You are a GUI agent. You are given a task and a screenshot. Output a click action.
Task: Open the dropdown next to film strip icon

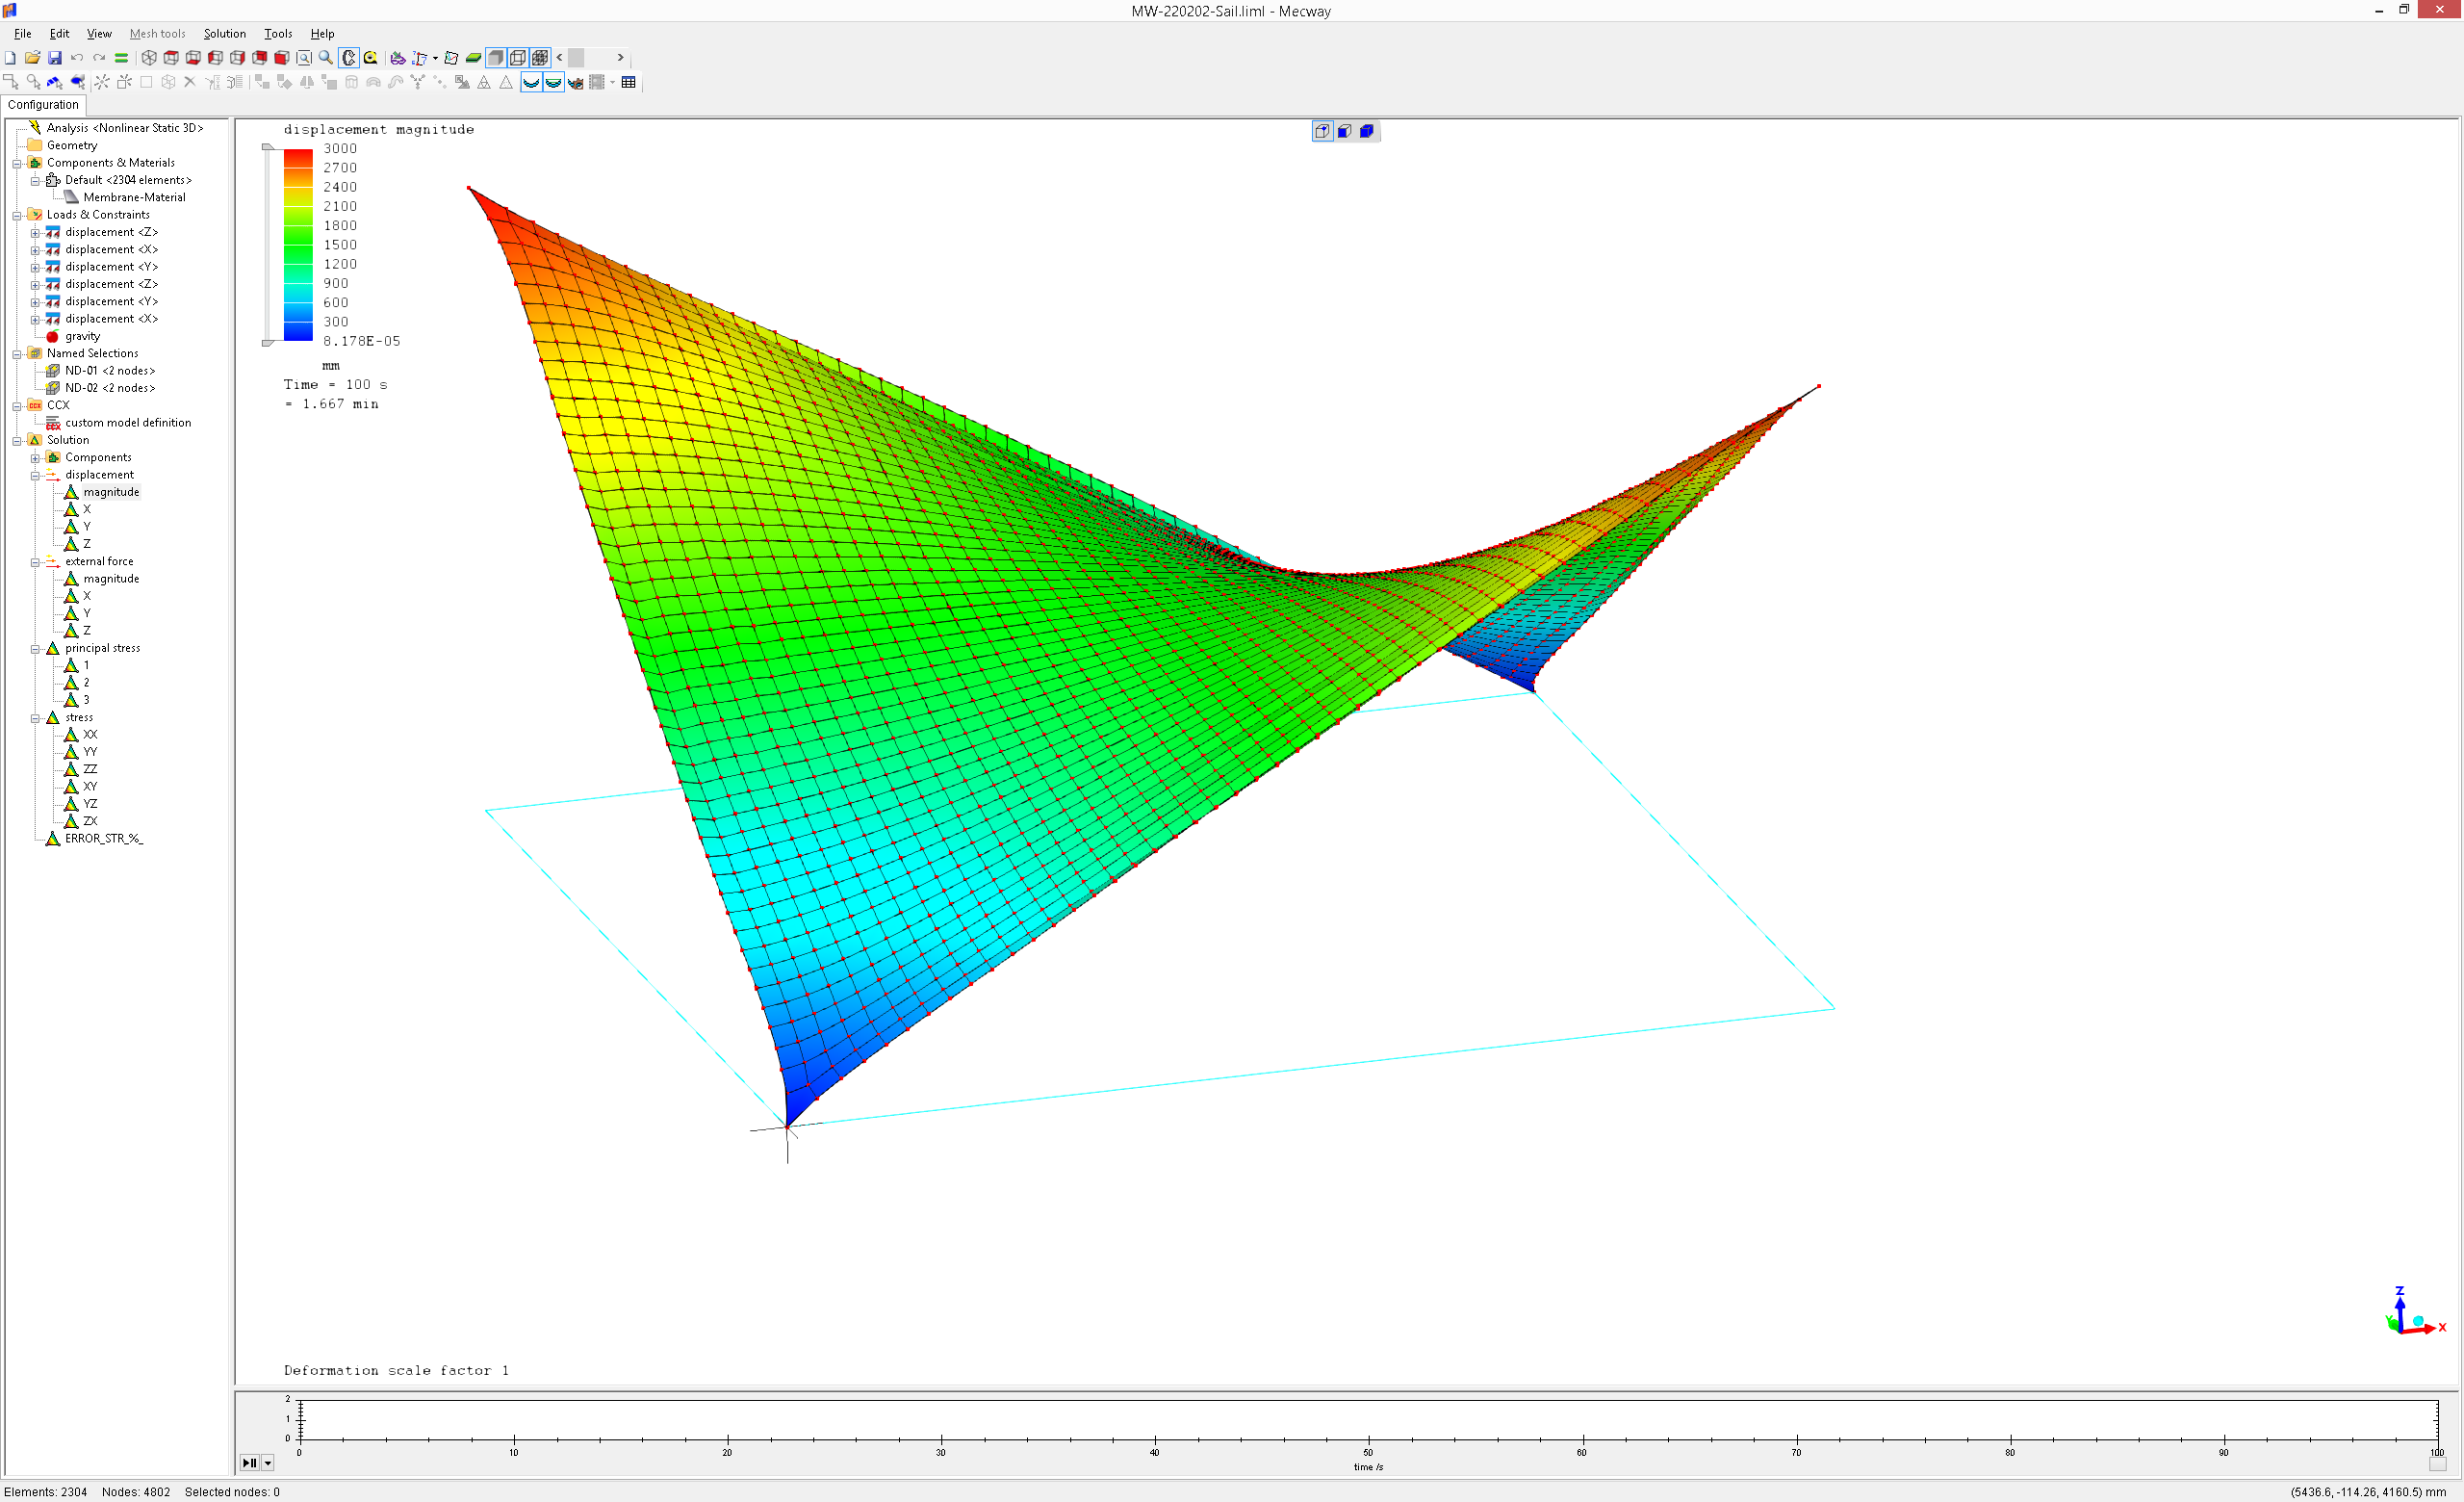612,82
